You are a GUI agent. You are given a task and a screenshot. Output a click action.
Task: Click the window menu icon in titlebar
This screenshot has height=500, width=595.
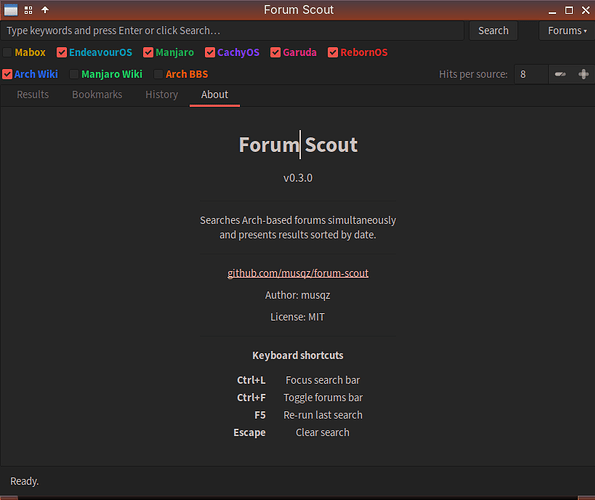coord(11,10)
